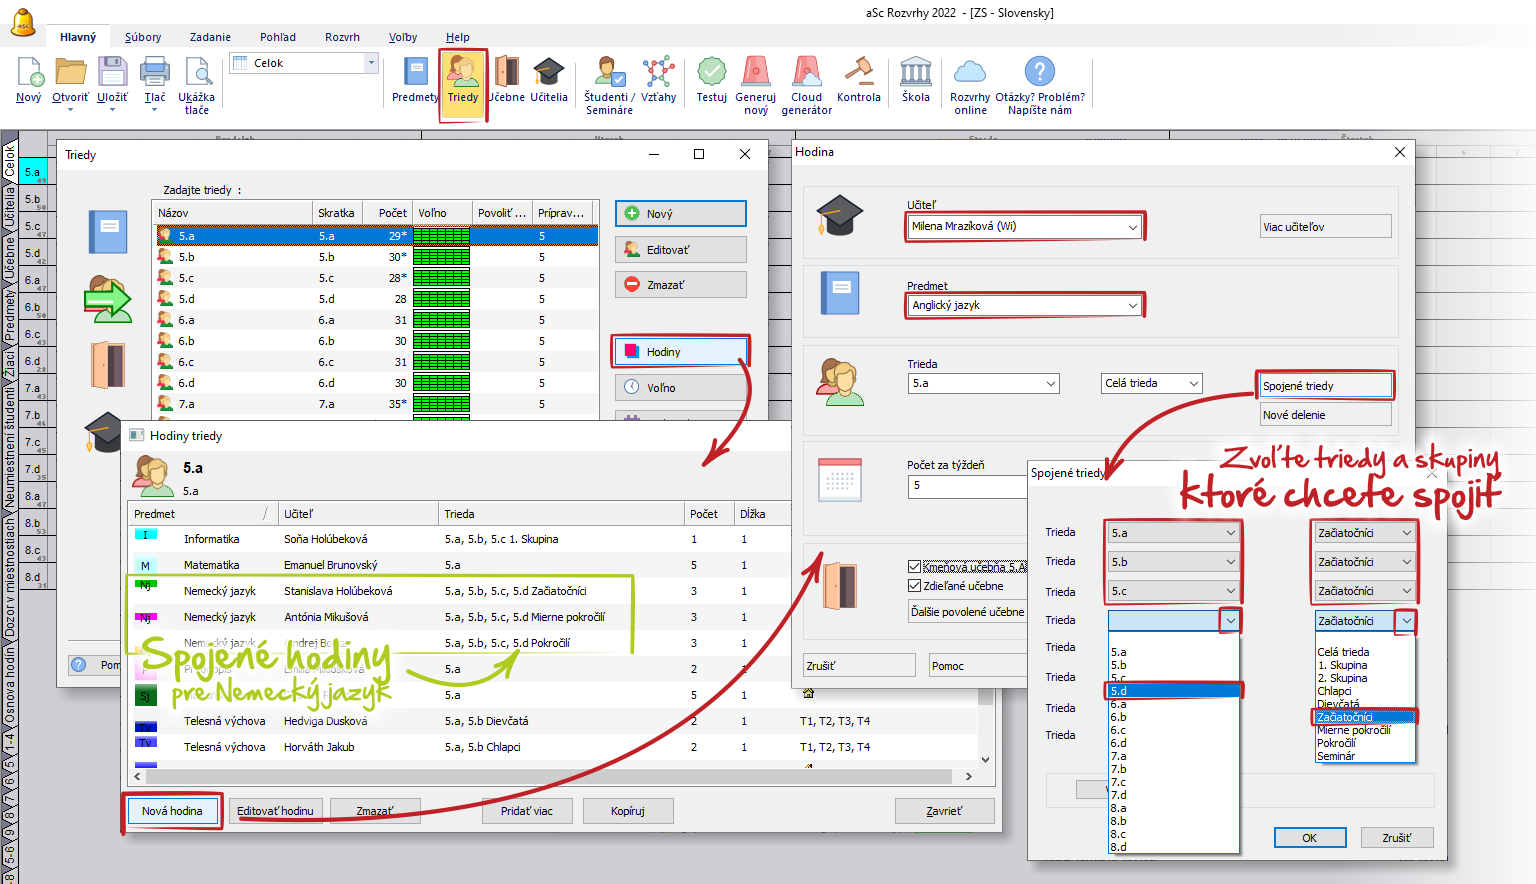Click the Hodiny button in Triedy window
1536x884 pixels.
pos(680,352)
